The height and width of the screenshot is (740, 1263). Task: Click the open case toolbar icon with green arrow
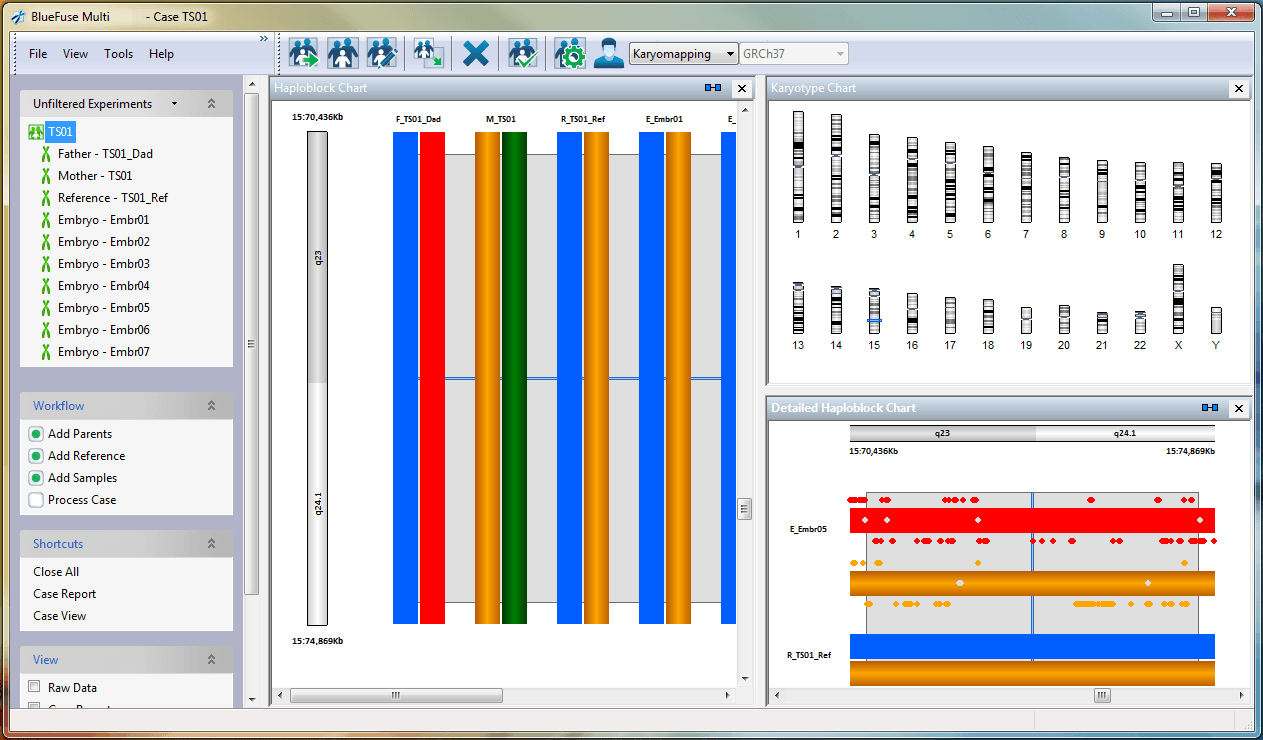point(304,53)
